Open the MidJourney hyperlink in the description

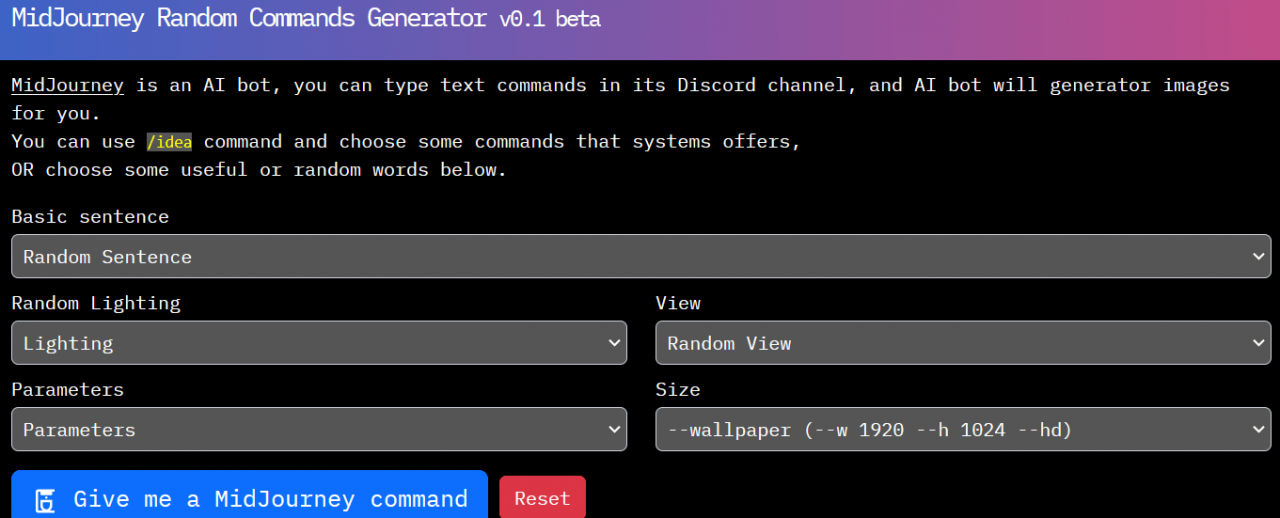pyautogui.click(x=67, y=85)
